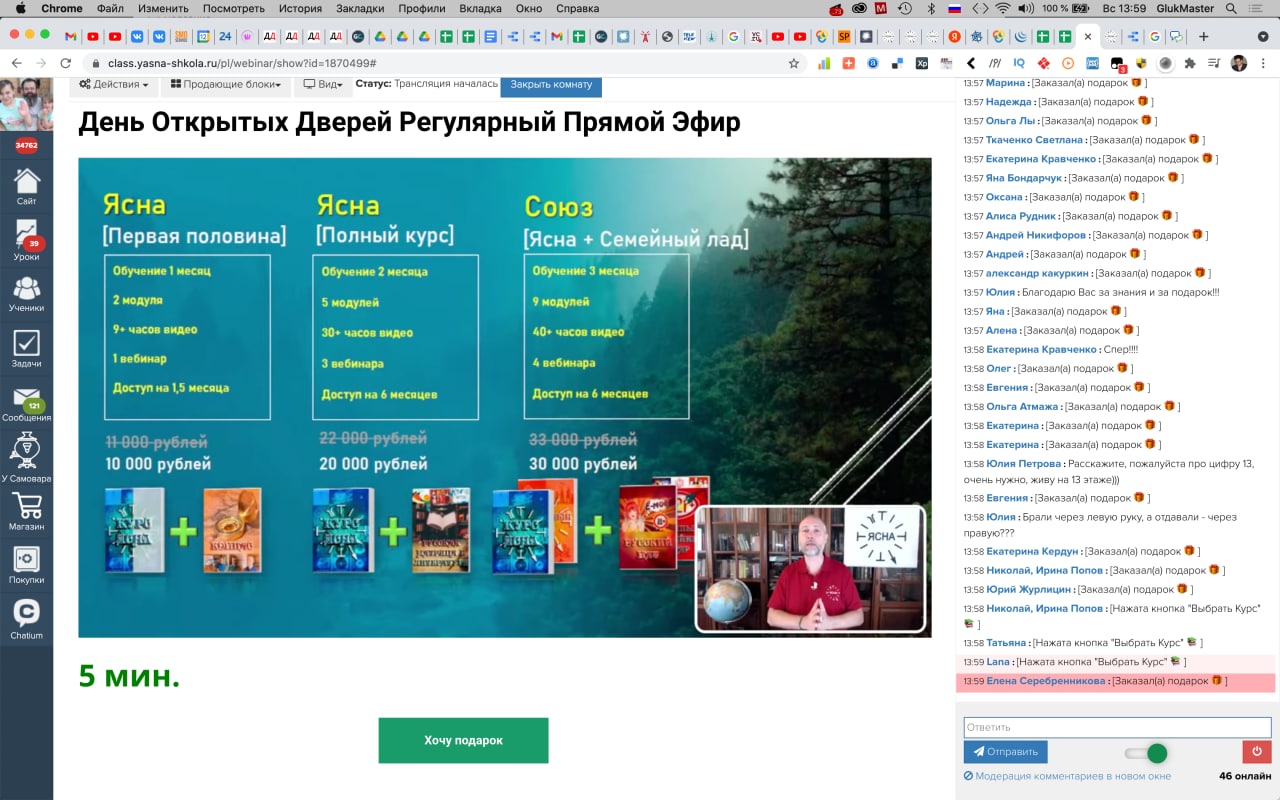This screenshot has height=800, width=1280.
Task: Click chat author name Юлия Петрова
Action: pyautogui.click(x=1024, y=464)
